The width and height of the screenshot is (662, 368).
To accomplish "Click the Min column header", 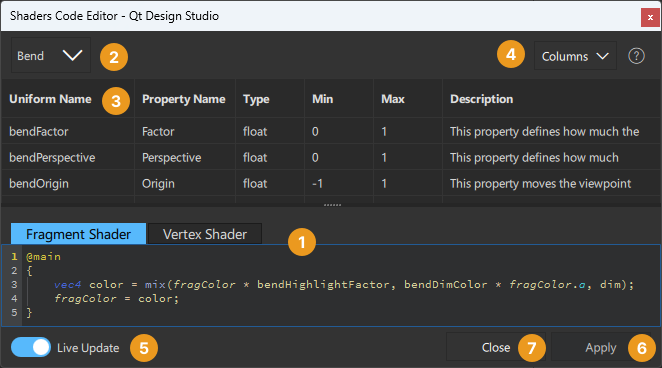I will coord(339,99).
